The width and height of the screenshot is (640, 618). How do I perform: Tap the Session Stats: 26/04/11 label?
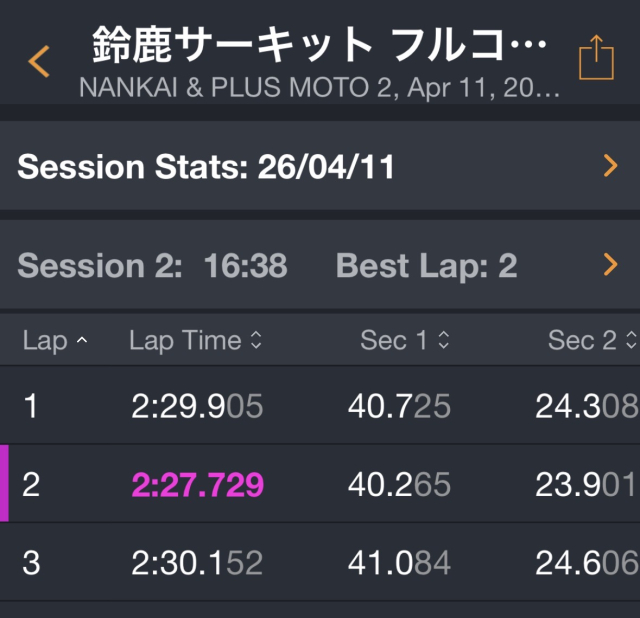(x=206, y=167)
